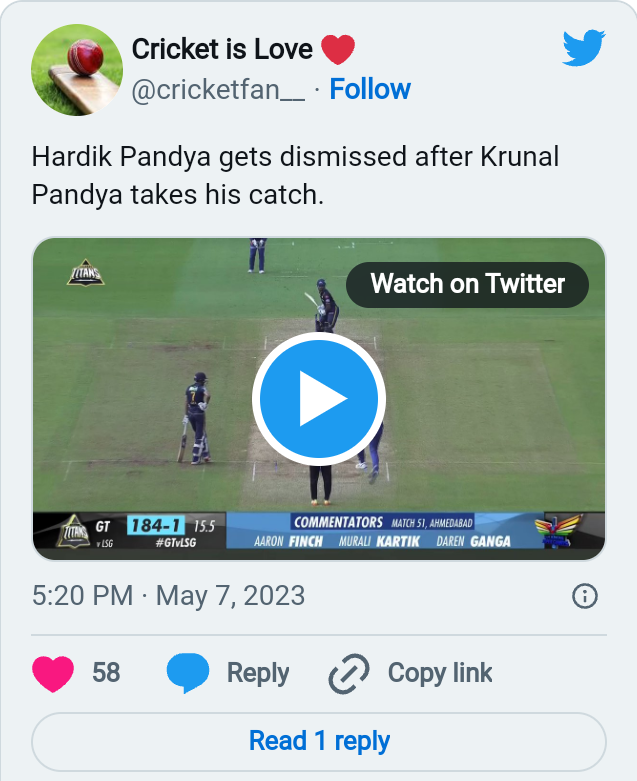Like the tweet with the heart icon

[x=53, y=673]
